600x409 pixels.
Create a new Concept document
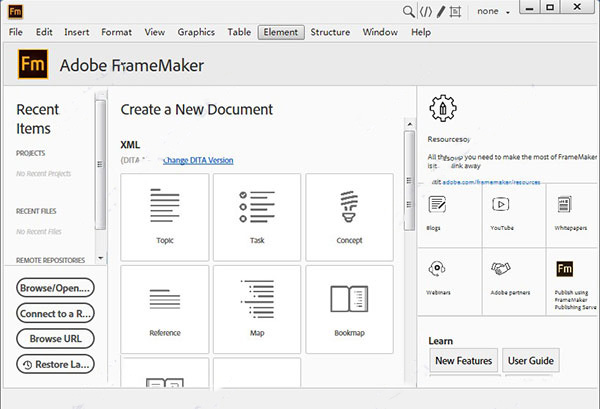349,216
